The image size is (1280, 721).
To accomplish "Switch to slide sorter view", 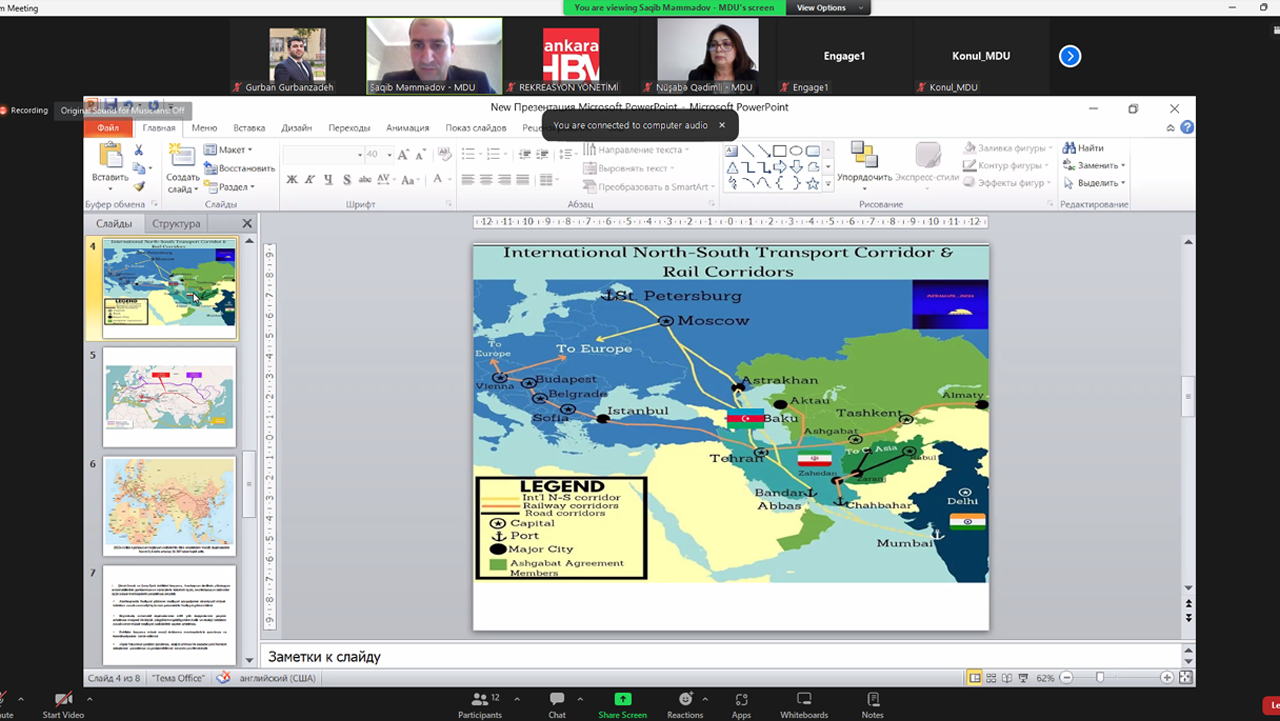I will [991, 678].
